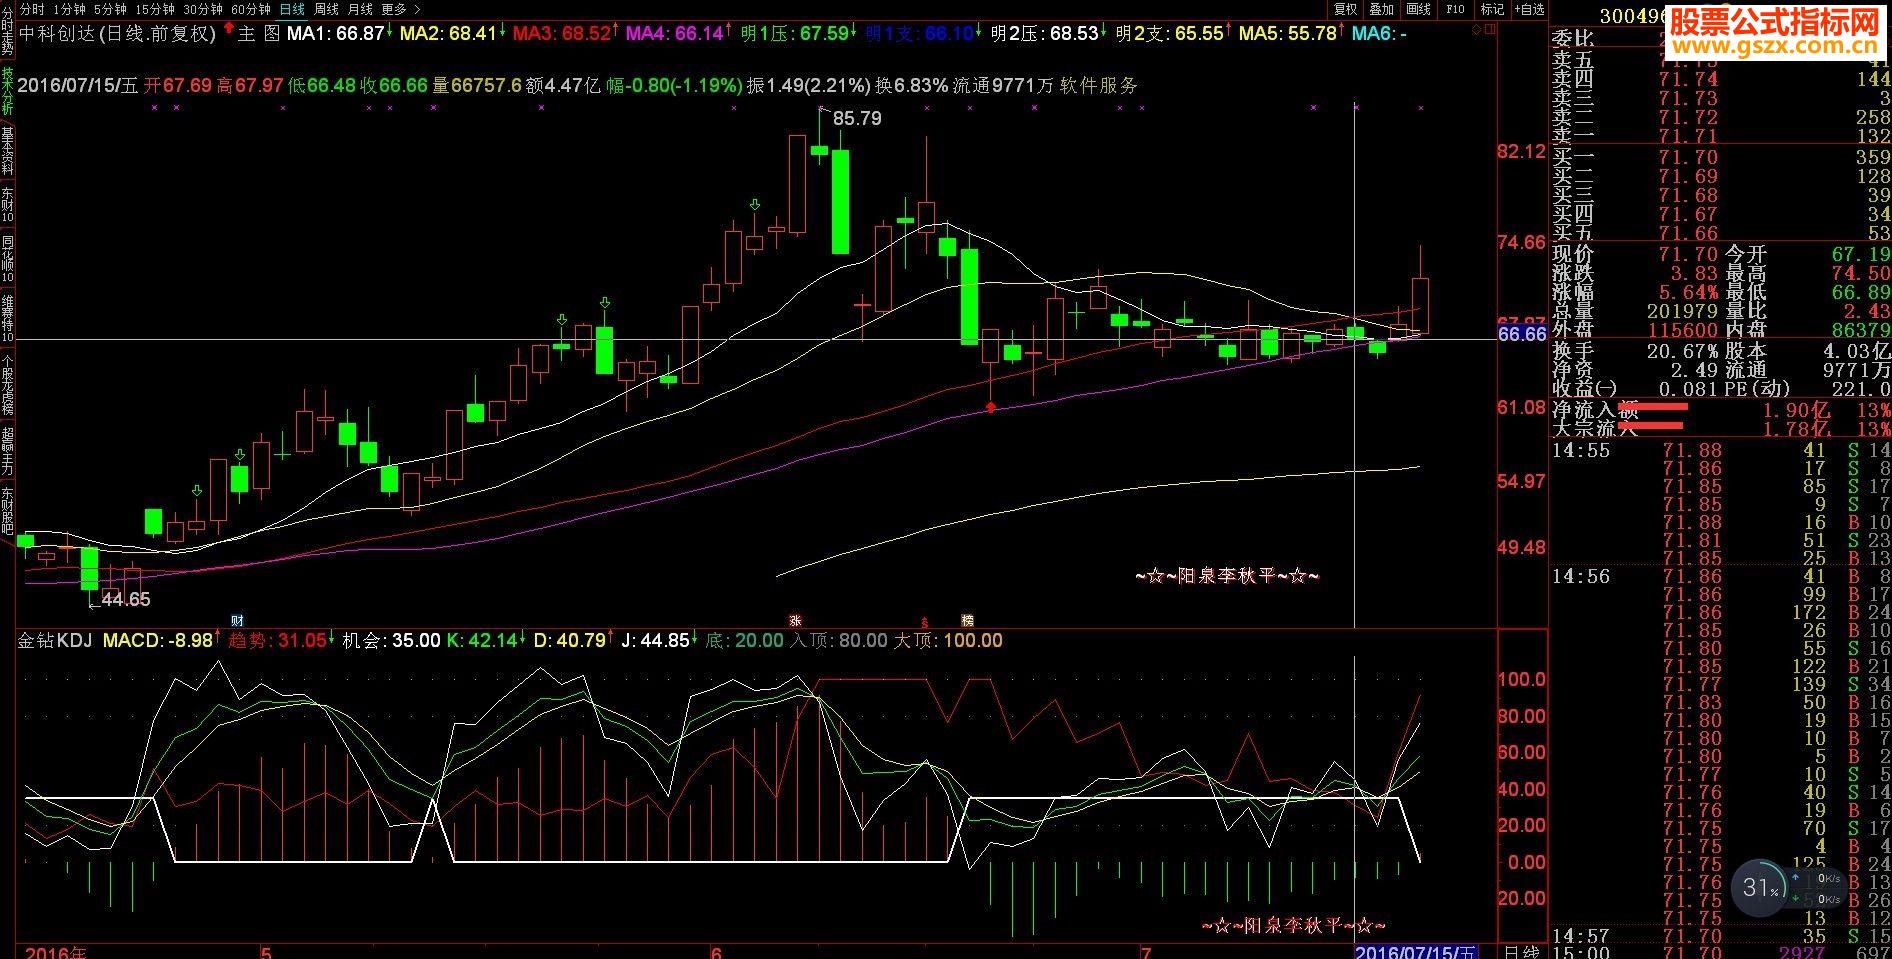1892x959 pixels.
Task: Click the 85.79 high price marker
Action: click(x=857, y=118)
